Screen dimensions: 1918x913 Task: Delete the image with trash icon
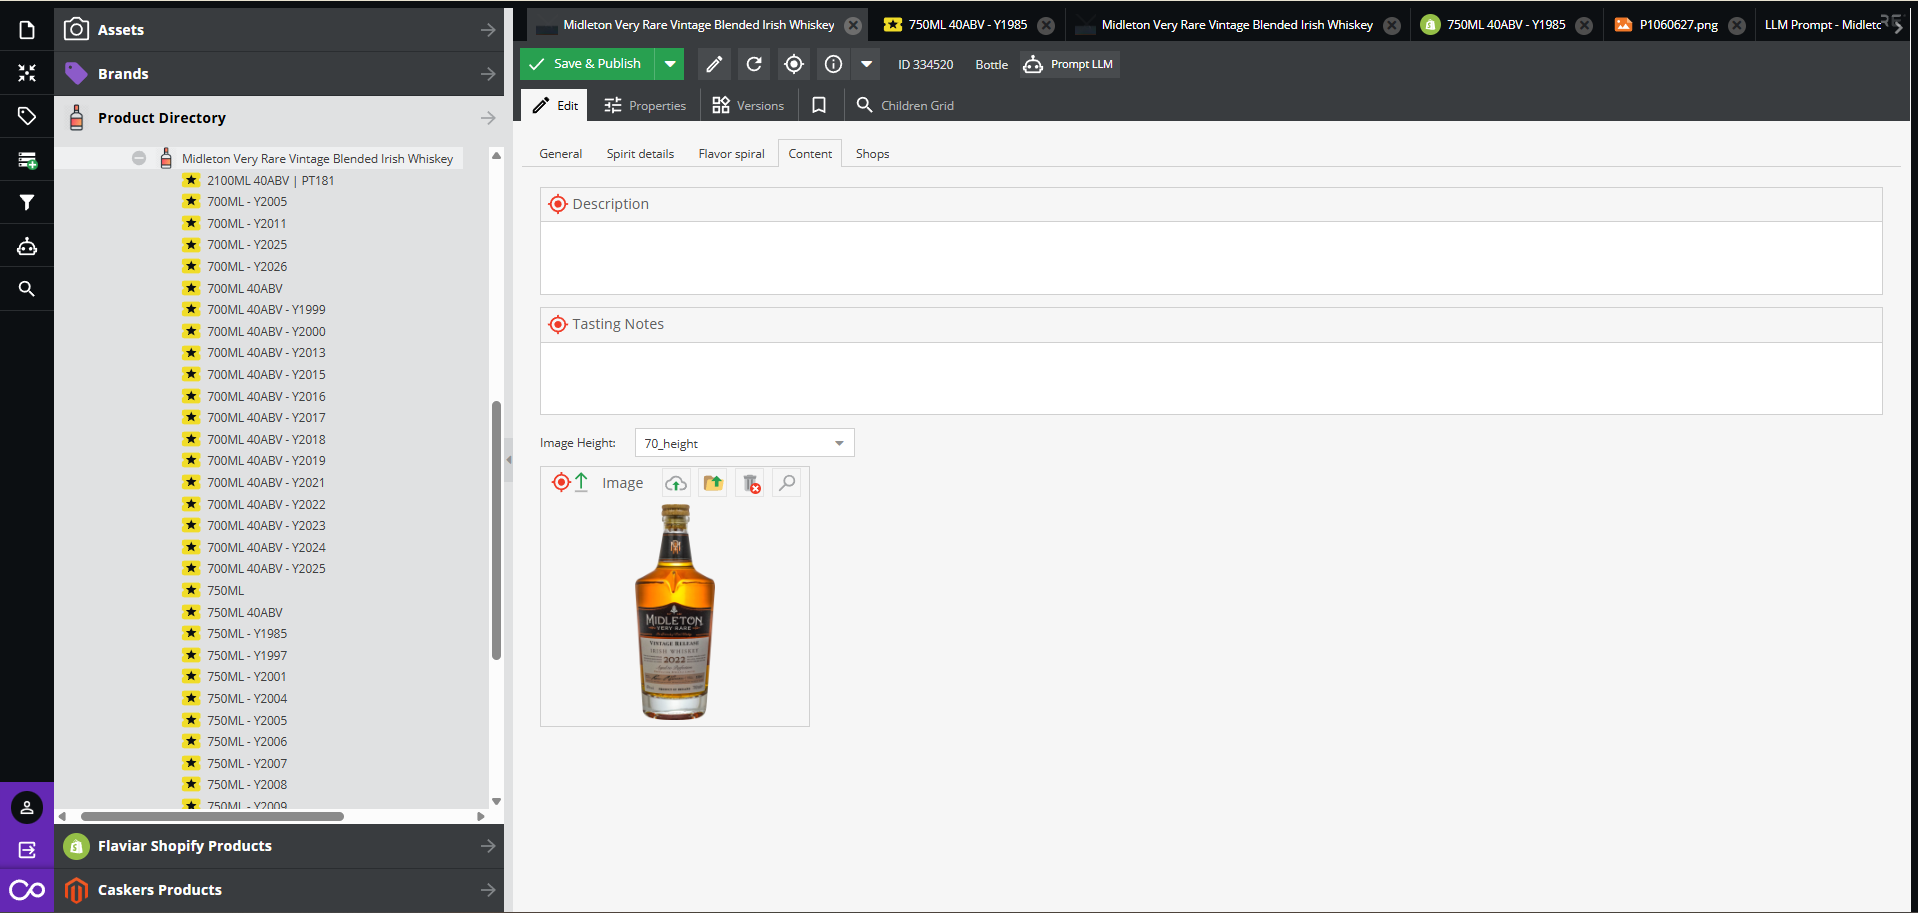pos(751,483)
